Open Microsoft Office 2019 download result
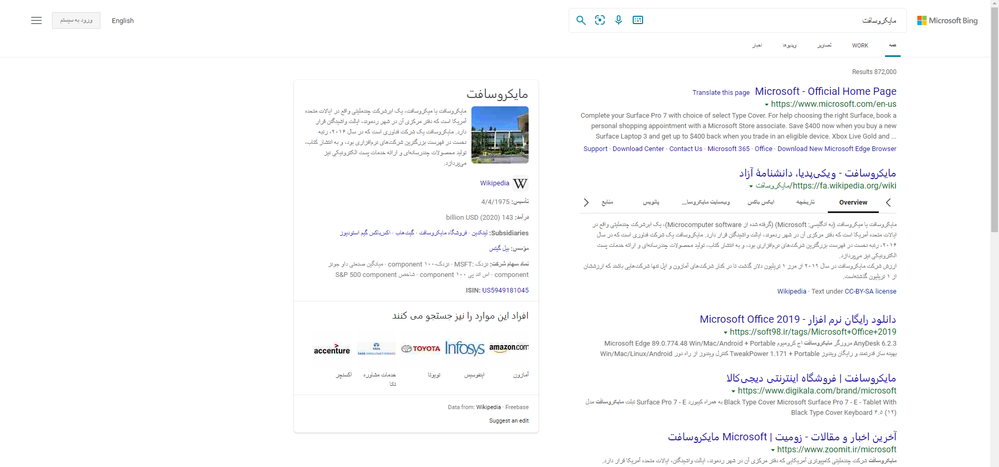The width and height of the screenshot is (999, 467). (798, 319)
